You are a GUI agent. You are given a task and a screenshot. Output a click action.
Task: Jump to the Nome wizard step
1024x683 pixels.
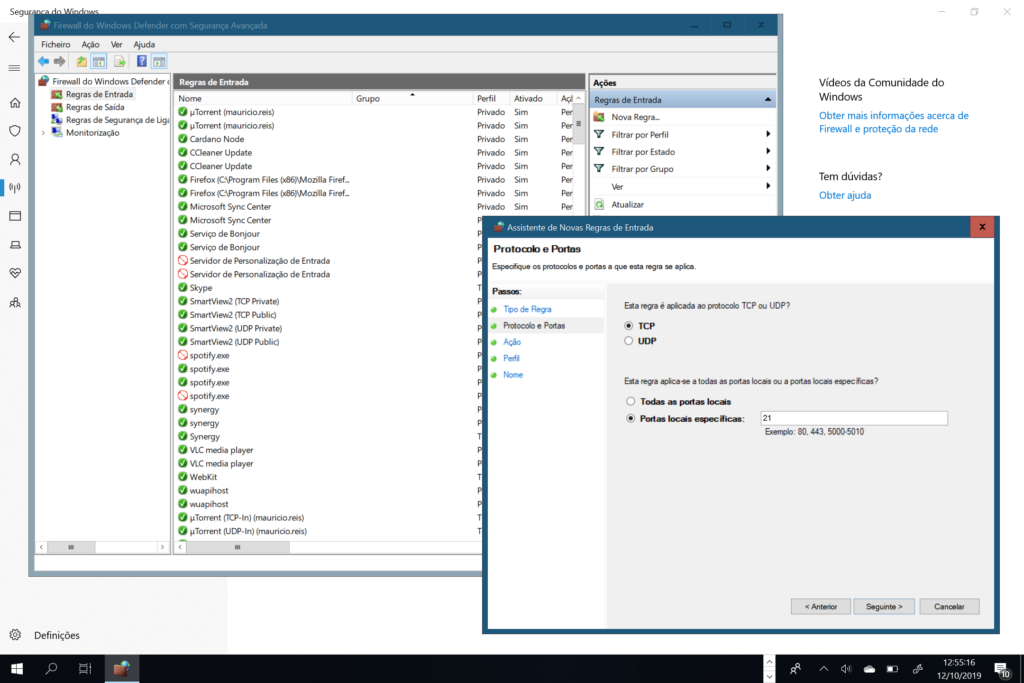(513, 375)
